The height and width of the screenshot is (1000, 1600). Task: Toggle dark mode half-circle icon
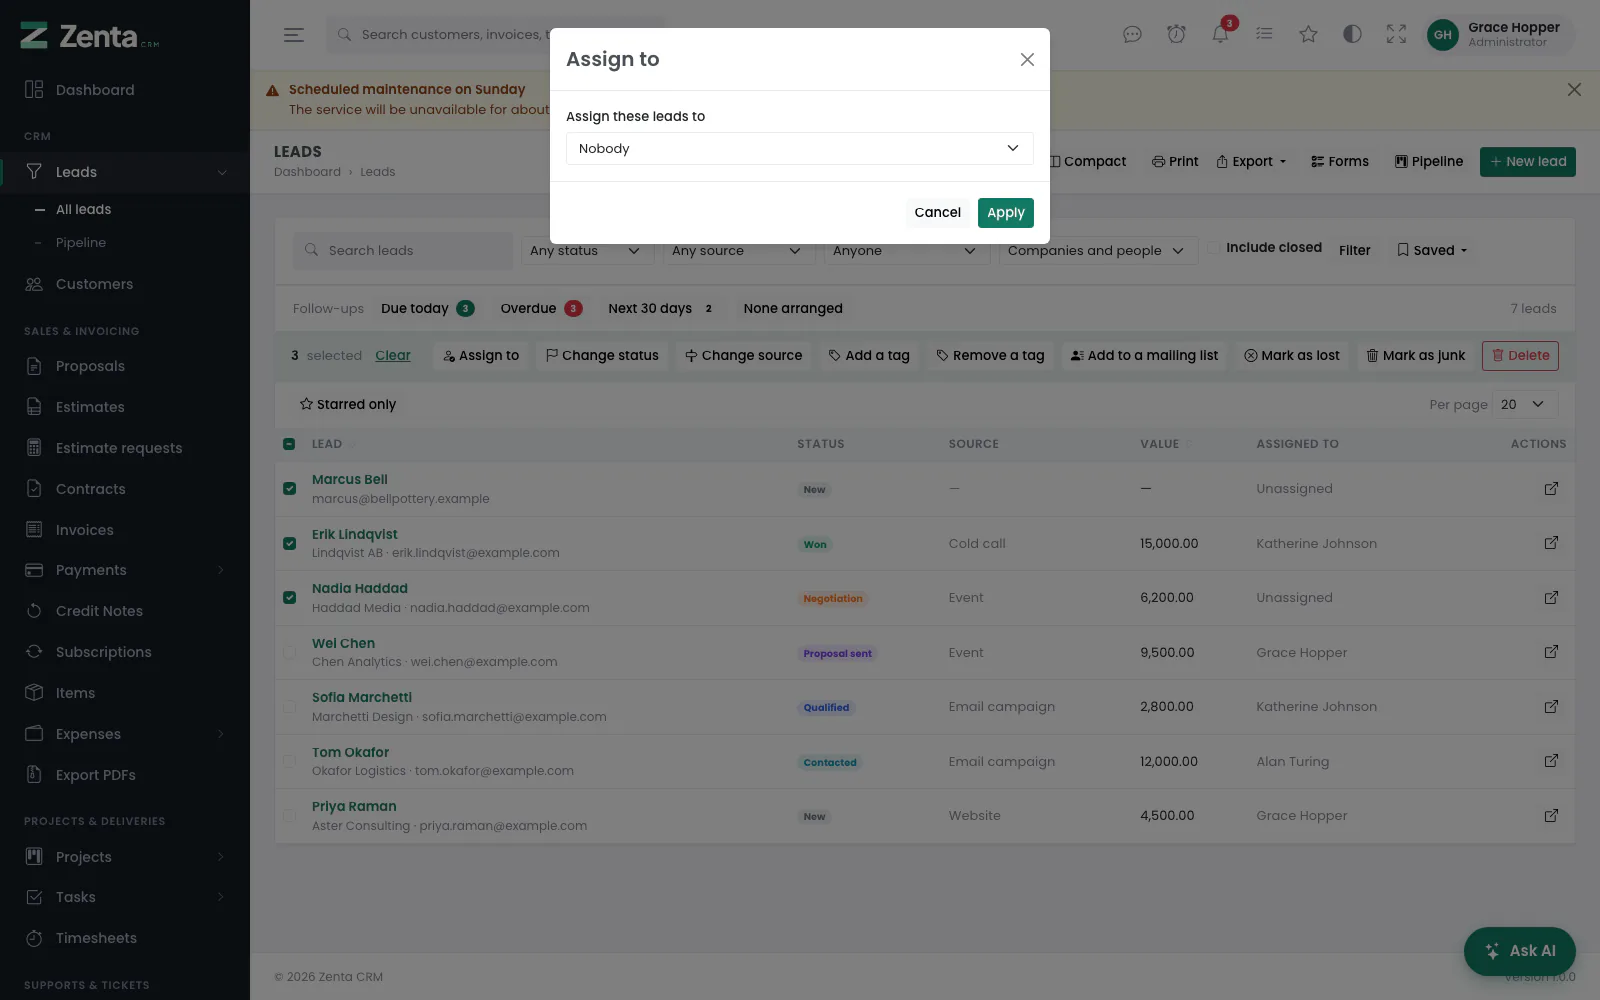pyautogui.click(x=1352, y=34)
